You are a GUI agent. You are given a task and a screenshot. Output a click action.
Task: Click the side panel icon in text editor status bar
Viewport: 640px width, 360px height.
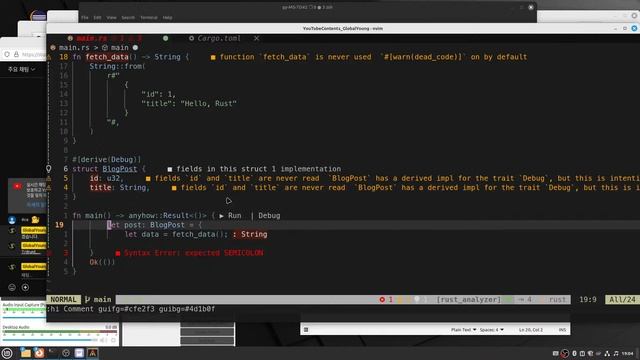click(x=306, y=330)
